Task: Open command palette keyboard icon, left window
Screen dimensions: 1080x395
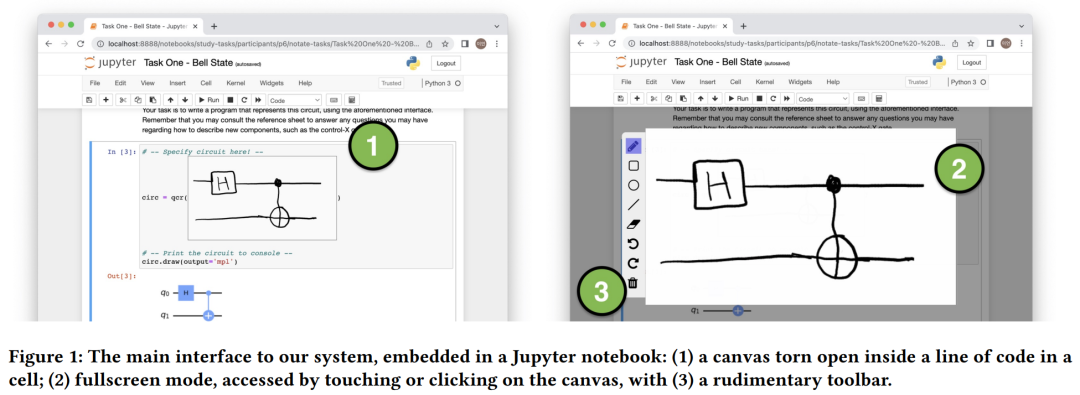Action: 333,100
